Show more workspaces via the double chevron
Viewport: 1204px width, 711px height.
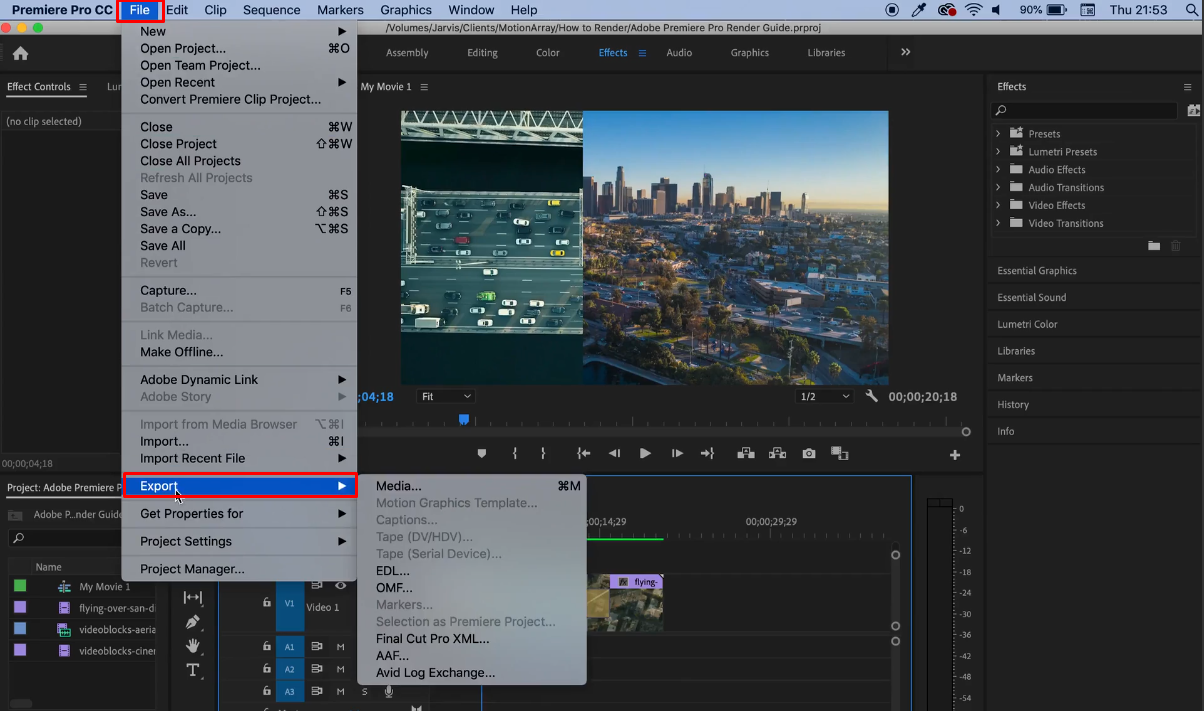coord(905,52)
